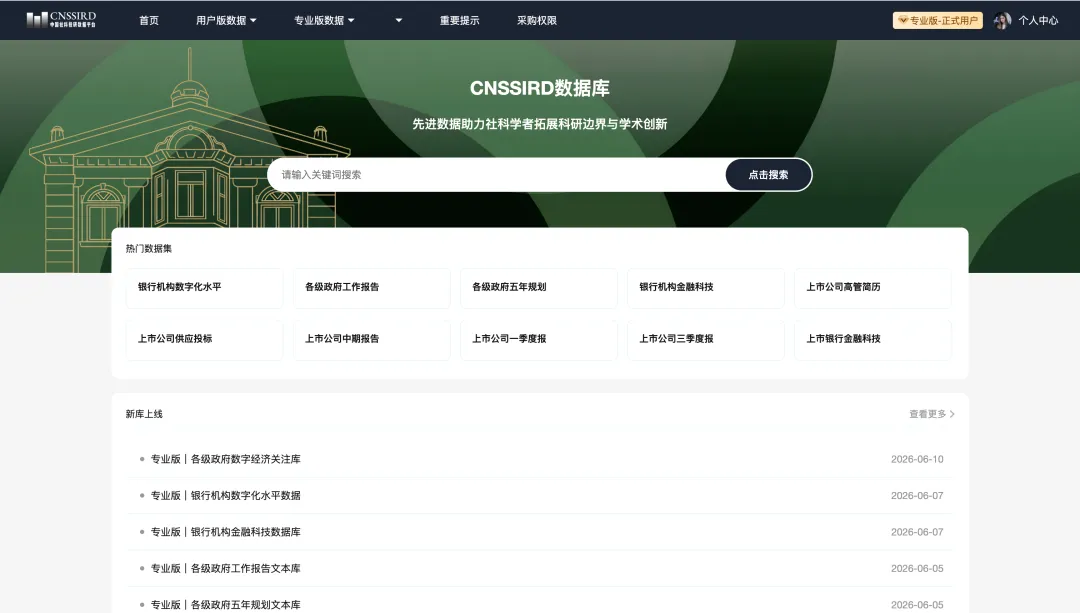
Task: Open 上市公司中期报告 dataset card
Action: click(x=372, y=339)
